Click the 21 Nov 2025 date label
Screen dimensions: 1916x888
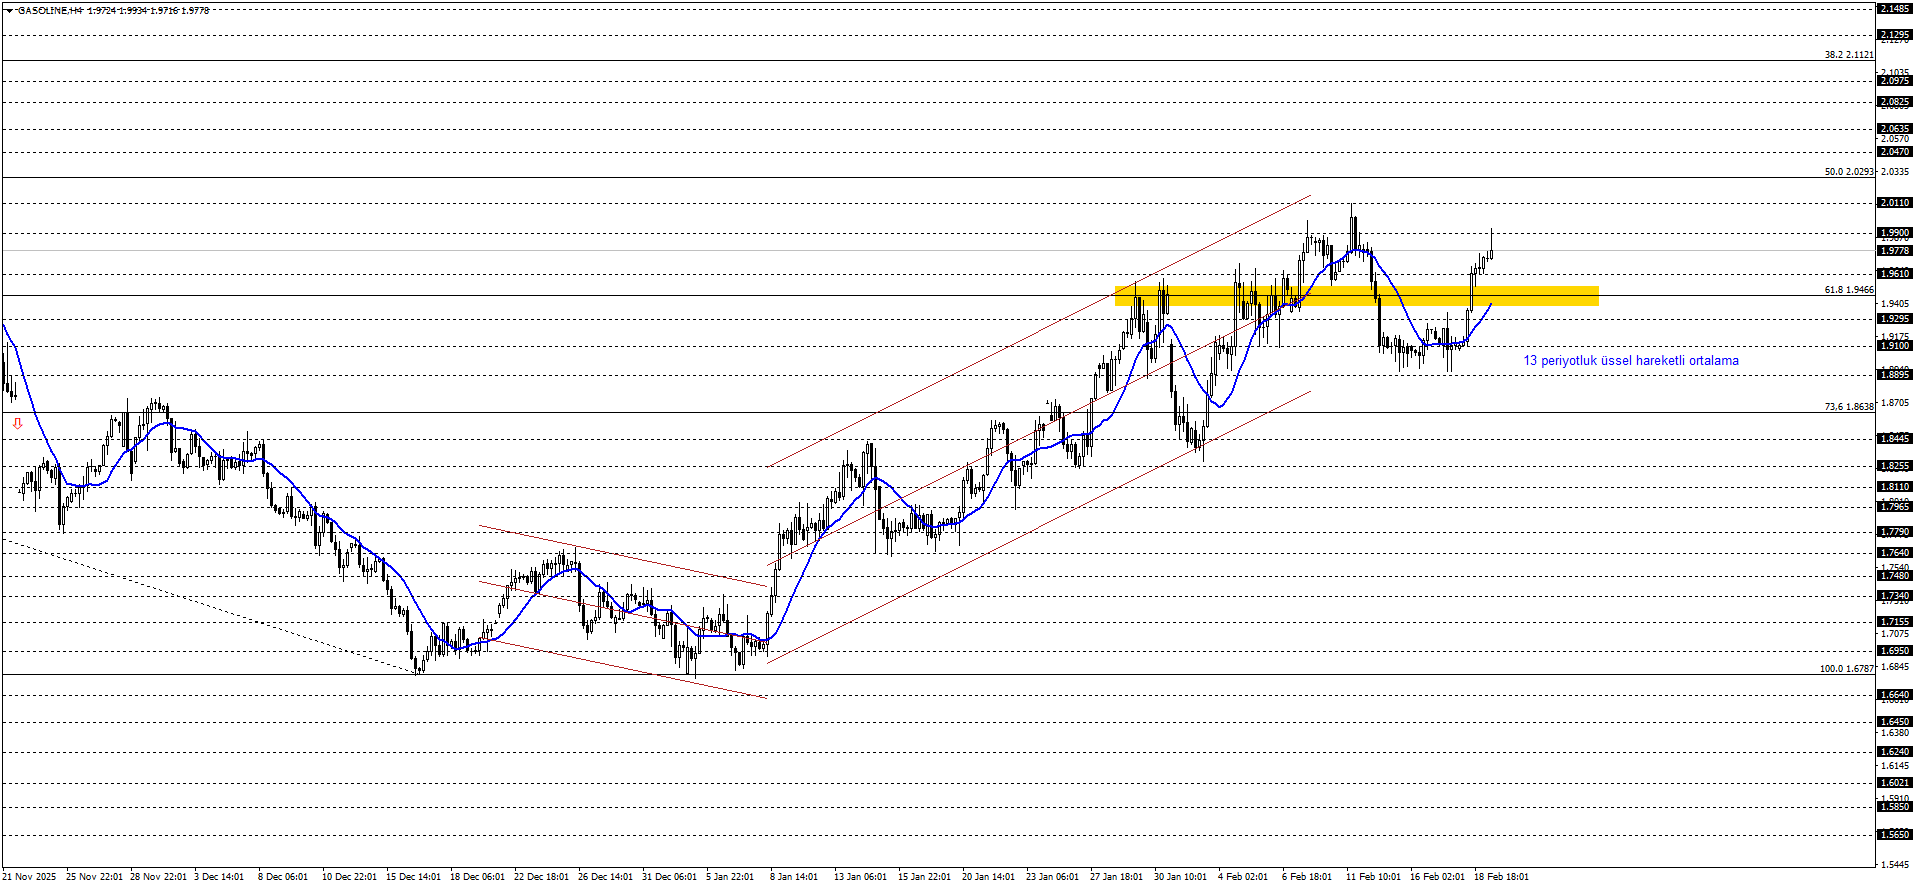pyautogui.click(x=30, y=877)
